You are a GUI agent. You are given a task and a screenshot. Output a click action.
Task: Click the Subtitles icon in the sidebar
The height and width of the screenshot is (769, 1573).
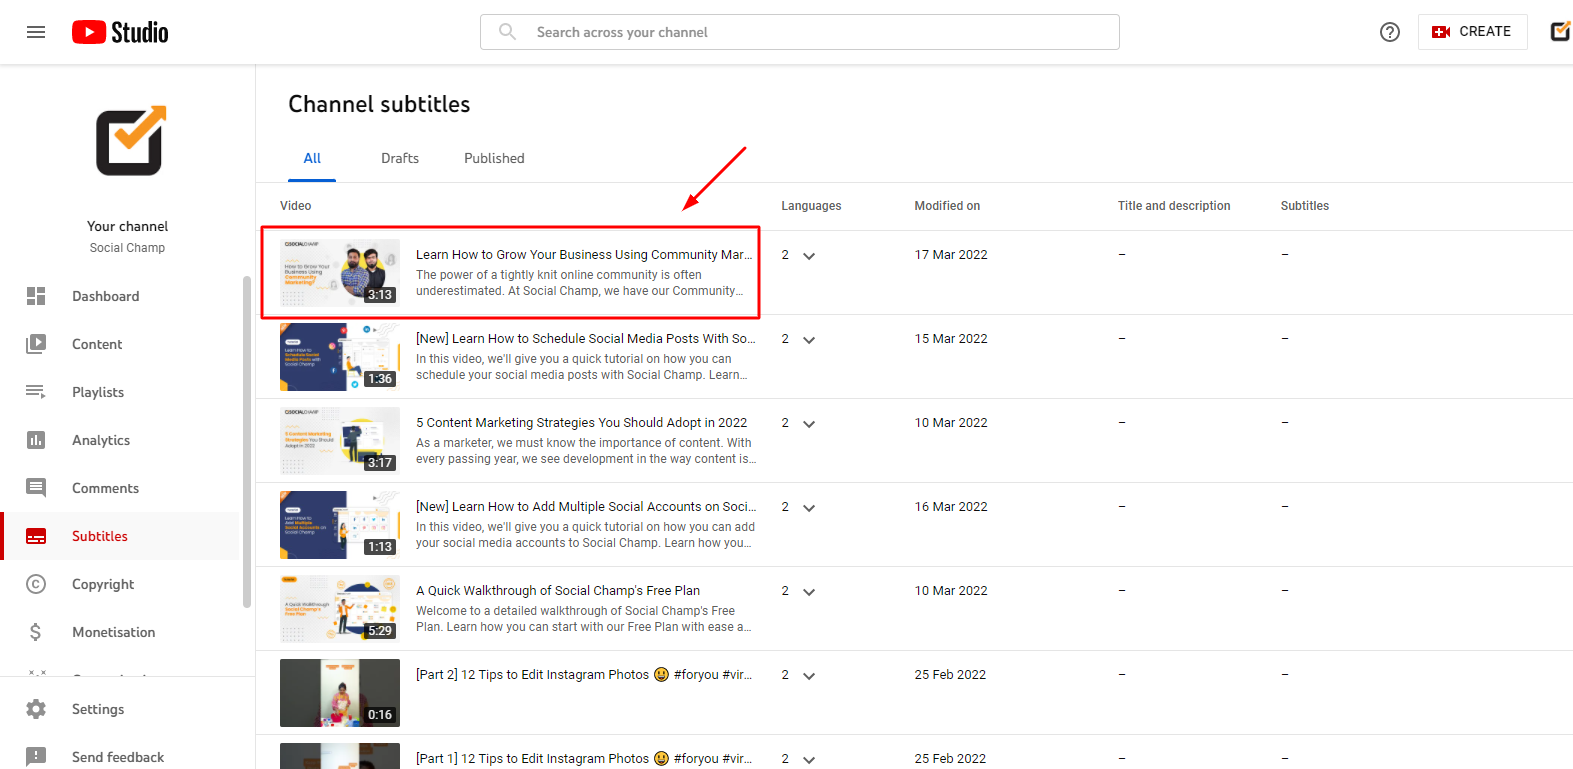[36, 536]
